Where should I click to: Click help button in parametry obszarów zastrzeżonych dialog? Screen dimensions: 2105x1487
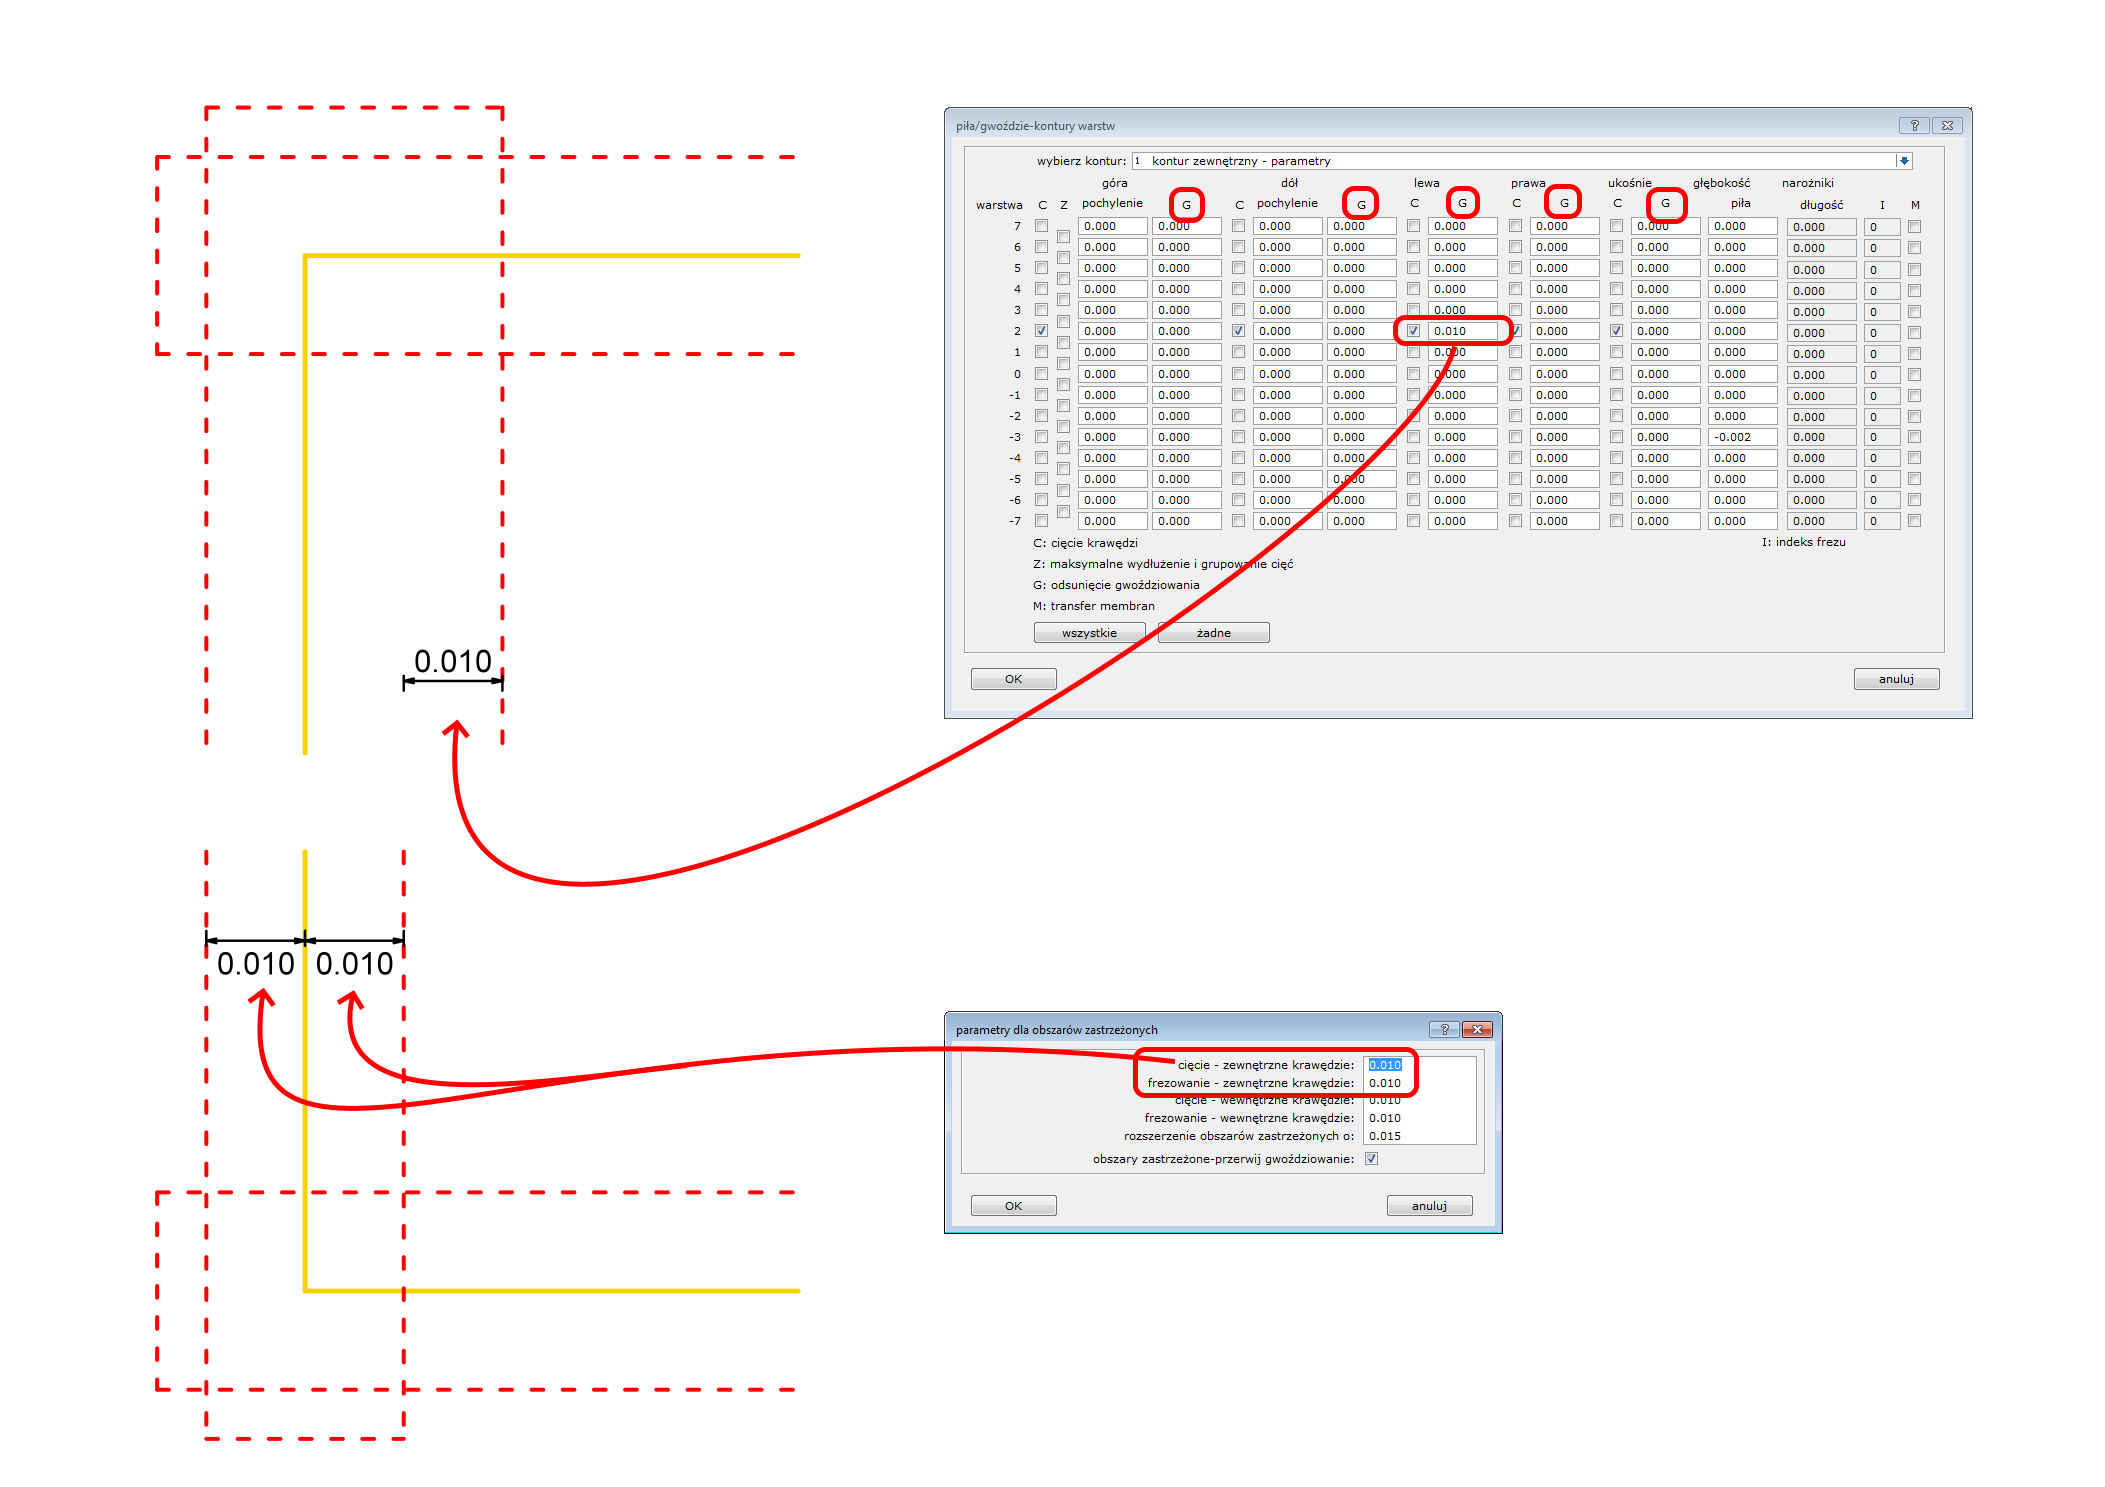[x=1444, y=1029]
